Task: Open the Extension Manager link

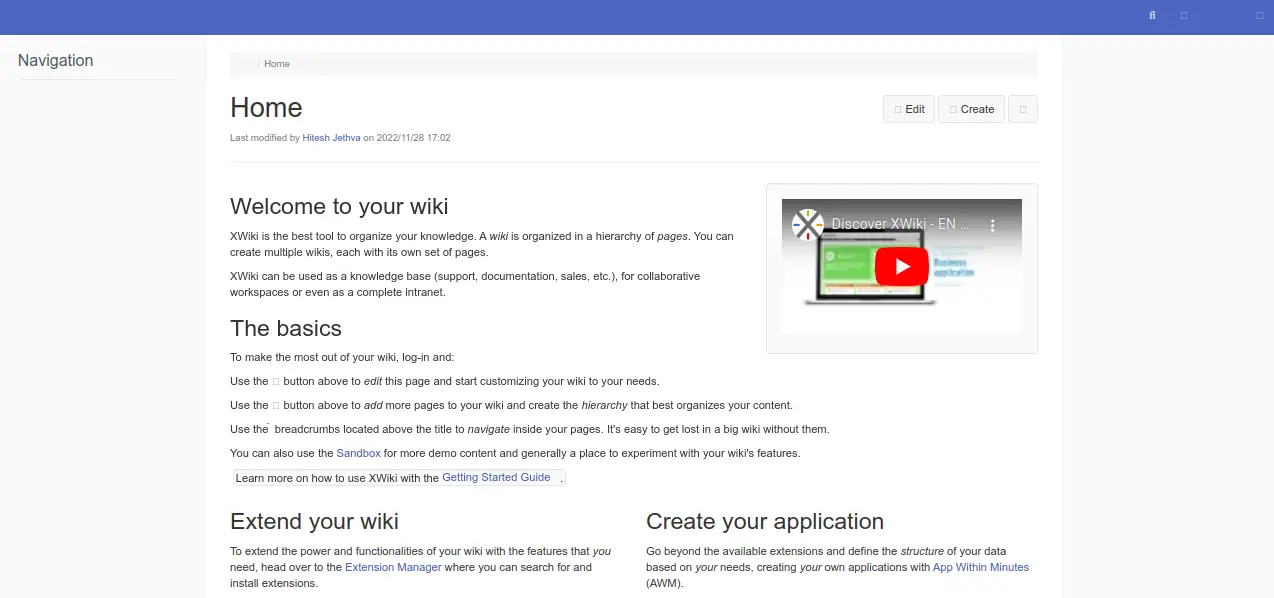Action: tap(393, 567)
